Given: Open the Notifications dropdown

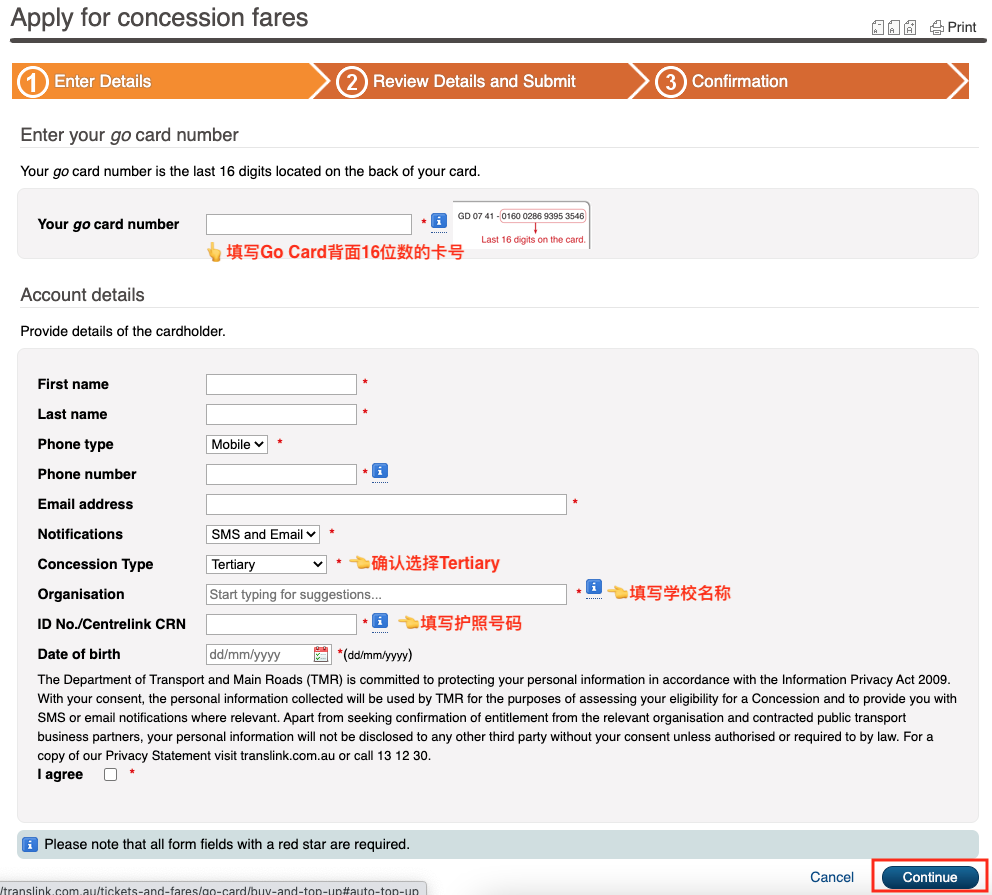Looking at the screenshot, I should (x=263, y=534).
